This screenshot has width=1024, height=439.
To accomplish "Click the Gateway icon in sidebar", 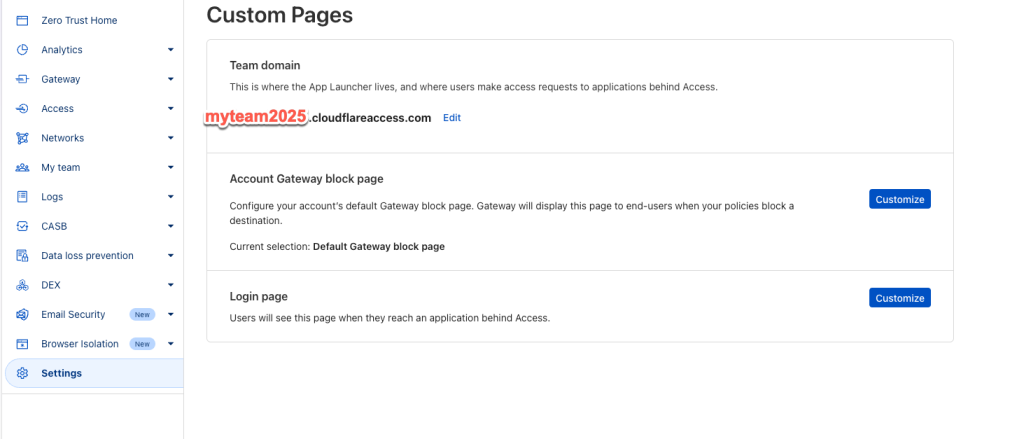I will [22, 79].
